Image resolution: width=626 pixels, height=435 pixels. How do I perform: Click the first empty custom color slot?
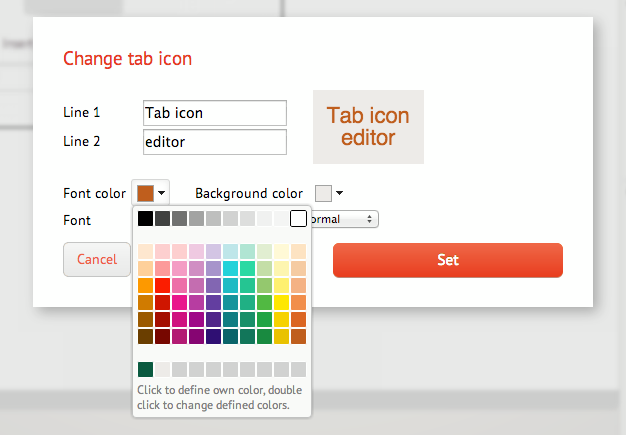coord(162,369)
